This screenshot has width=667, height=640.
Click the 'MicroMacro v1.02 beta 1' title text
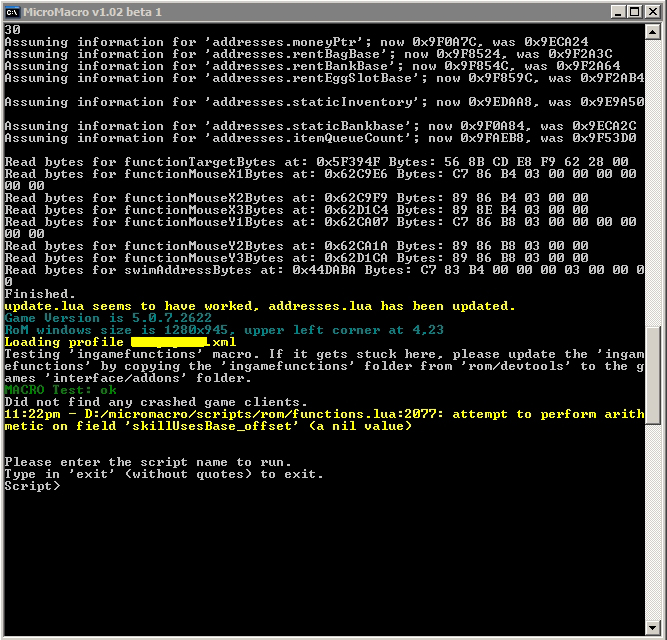tap(91, 11)
